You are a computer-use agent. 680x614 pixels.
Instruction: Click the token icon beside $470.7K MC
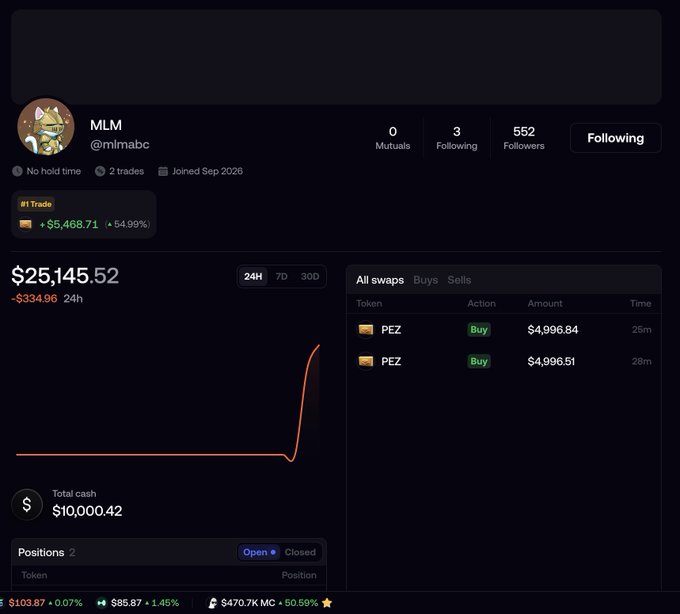212,603
